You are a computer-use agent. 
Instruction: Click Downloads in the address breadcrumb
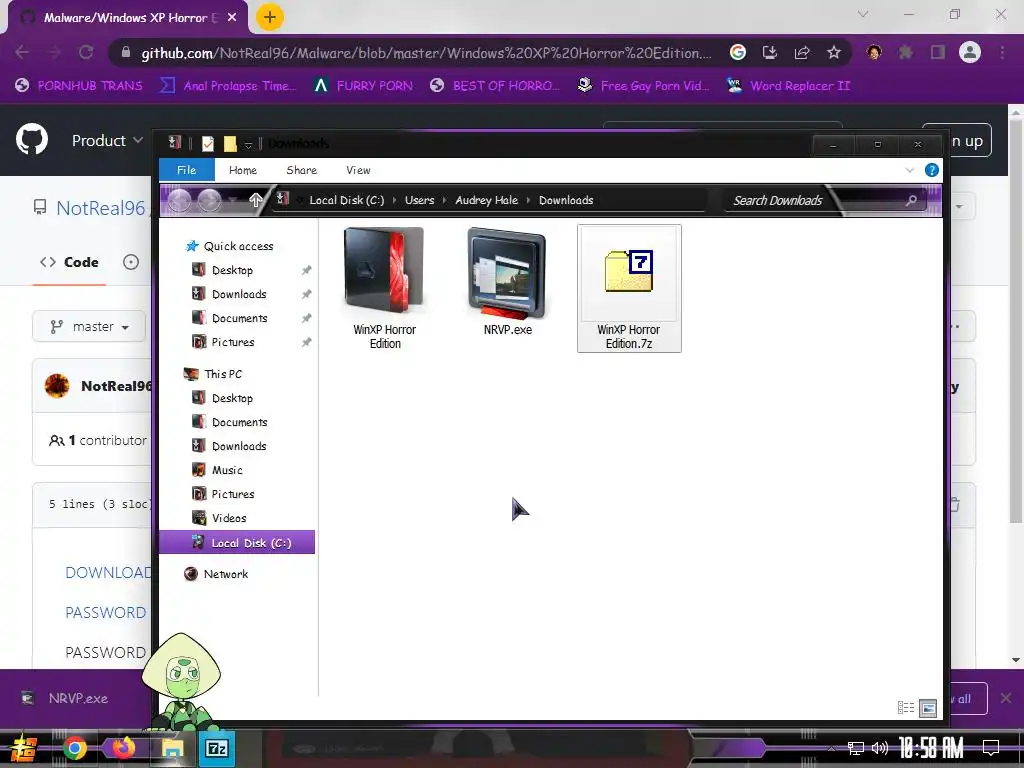pyautogui.click(x=566, y=200)
